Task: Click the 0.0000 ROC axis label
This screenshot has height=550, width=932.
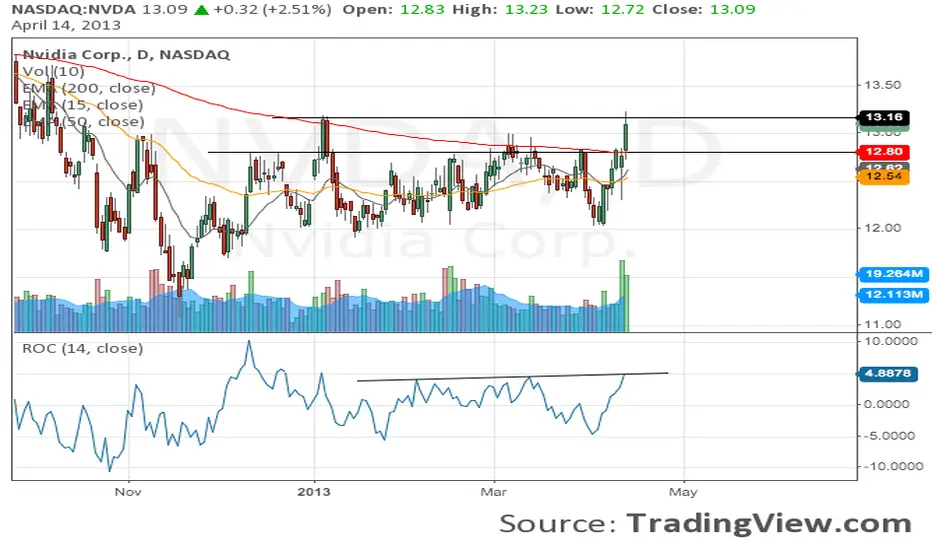Action: (x=886, y=404)
